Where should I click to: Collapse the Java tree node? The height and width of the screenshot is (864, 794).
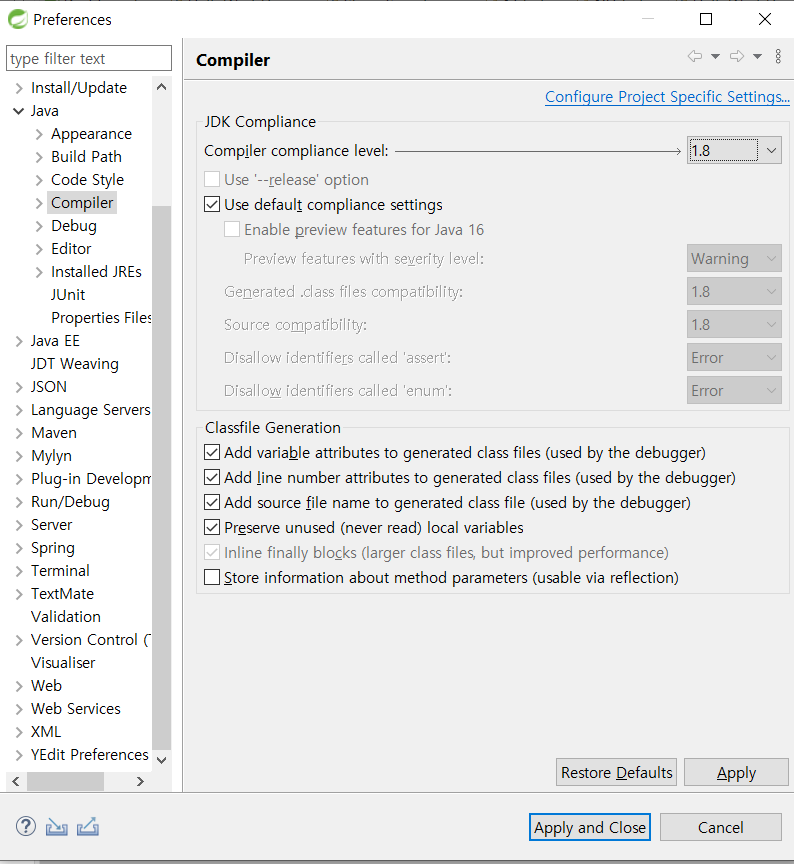(x=19, y=111)
